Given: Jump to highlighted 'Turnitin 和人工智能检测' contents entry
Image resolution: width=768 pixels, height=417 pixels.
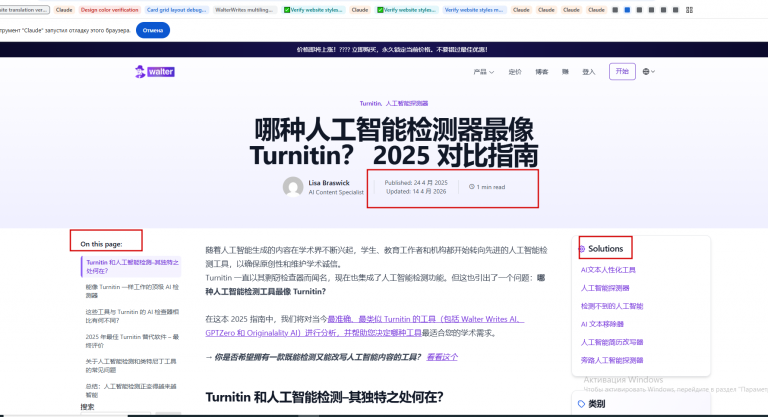Looking at the screenshot, I should point(132,267).
